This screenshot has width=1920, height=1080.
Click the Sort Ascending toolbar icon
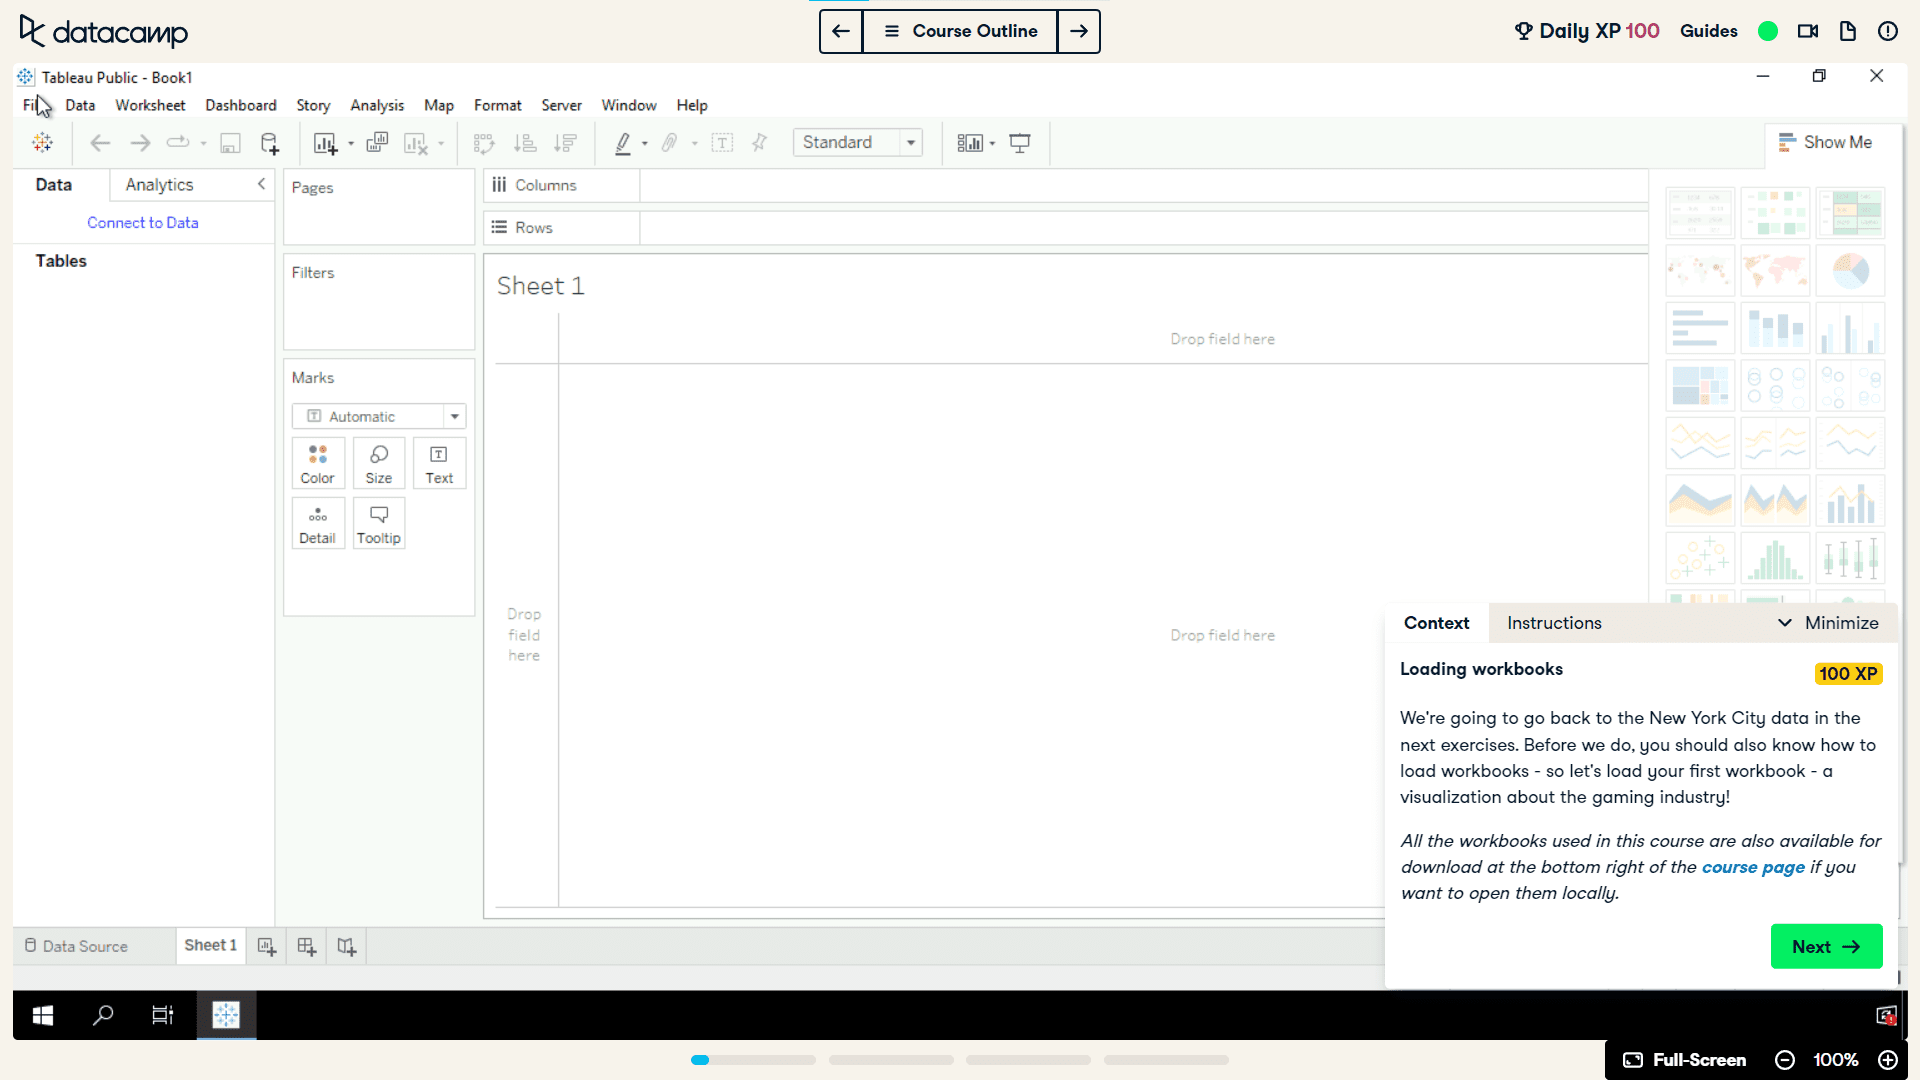pos(524,143)
